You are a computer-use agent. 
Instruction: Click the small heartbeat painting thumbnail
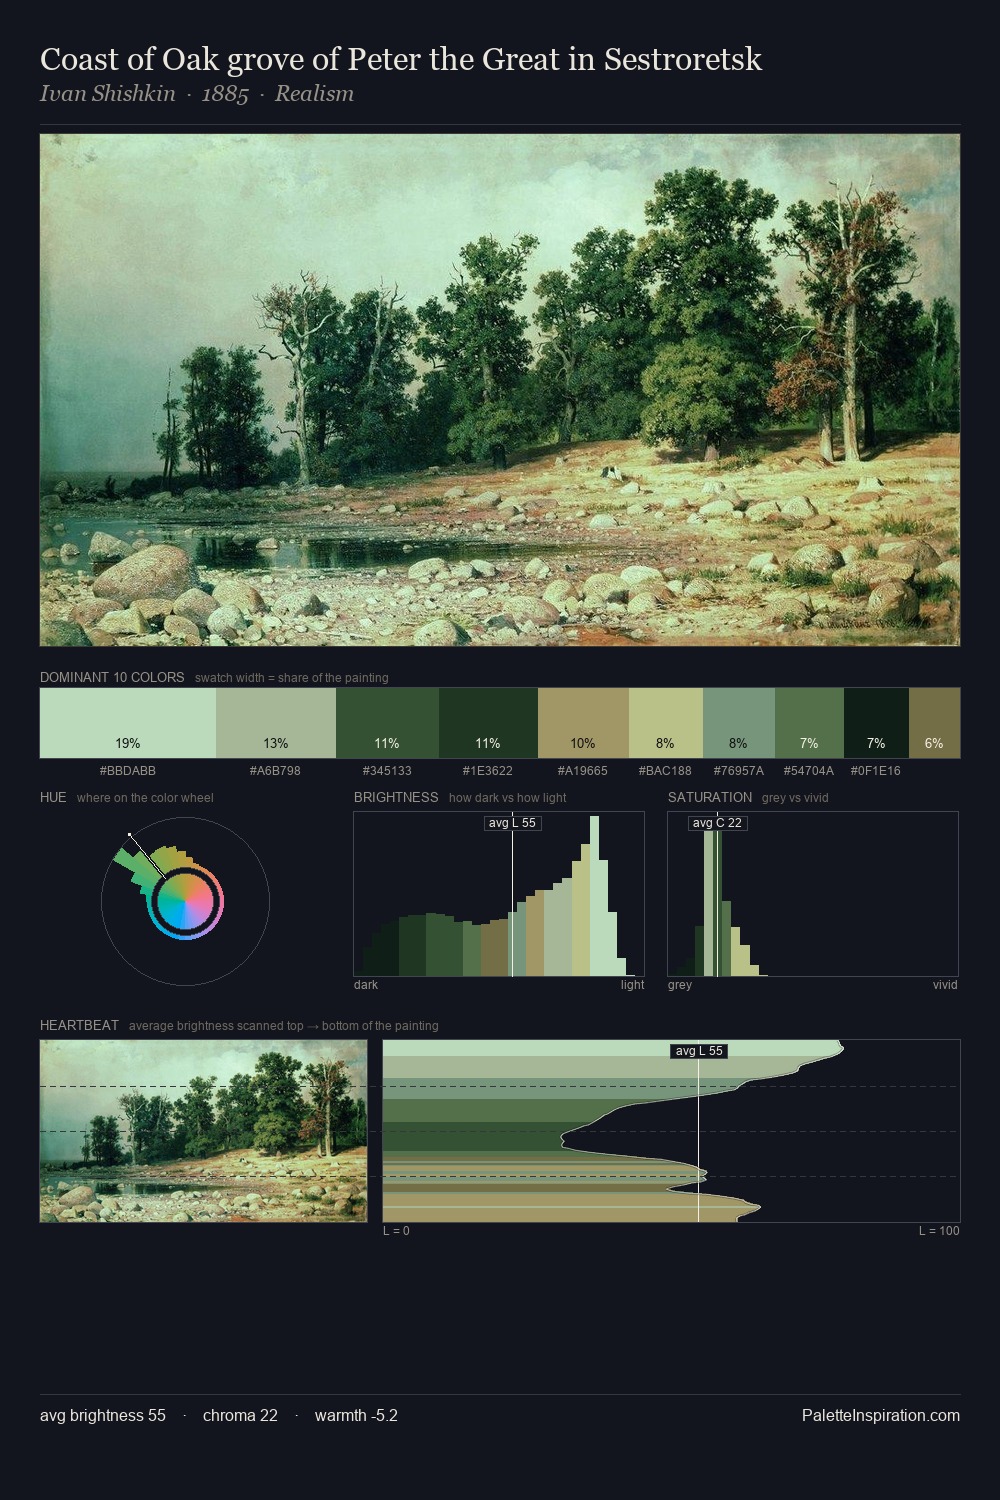pyautogui.click(x=204, y=1131)
